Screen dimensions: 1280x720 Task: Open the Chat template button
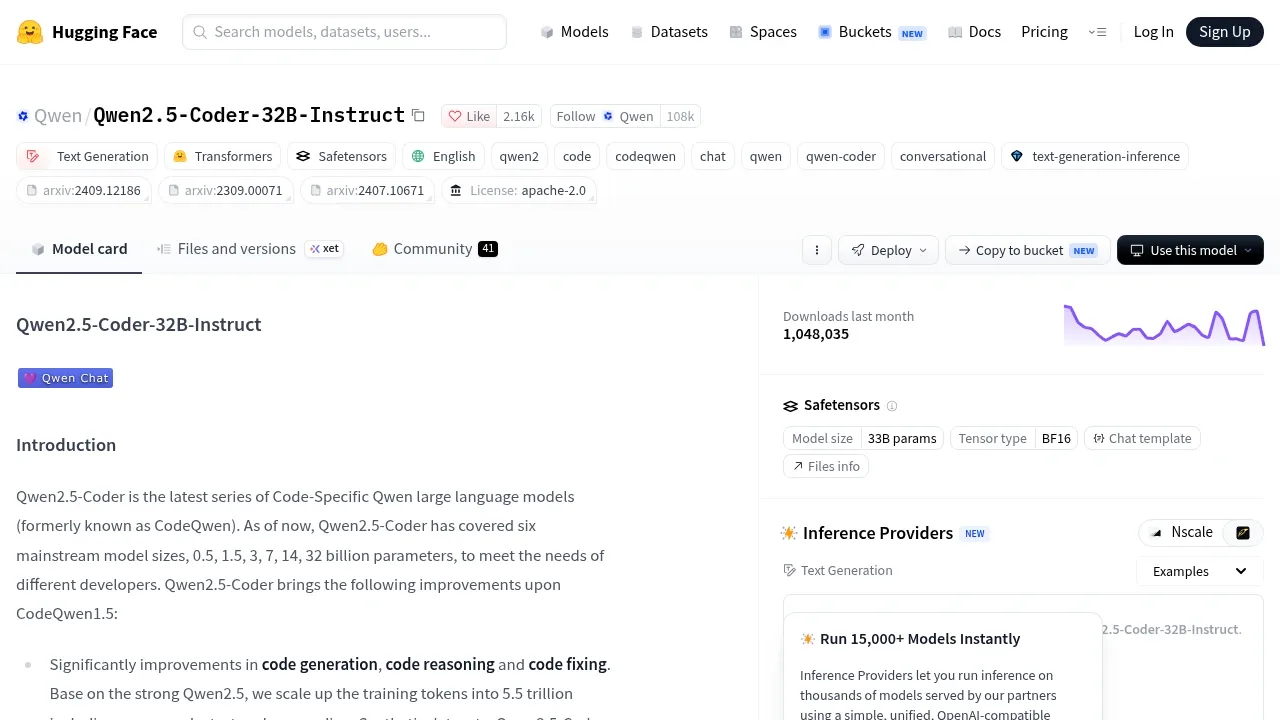[1142, 438]
